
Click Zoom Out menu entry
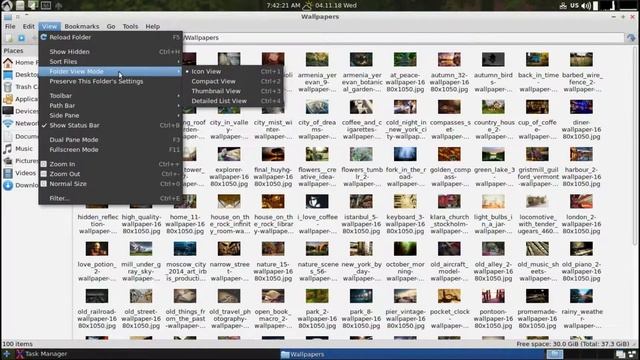coord(110,174)
